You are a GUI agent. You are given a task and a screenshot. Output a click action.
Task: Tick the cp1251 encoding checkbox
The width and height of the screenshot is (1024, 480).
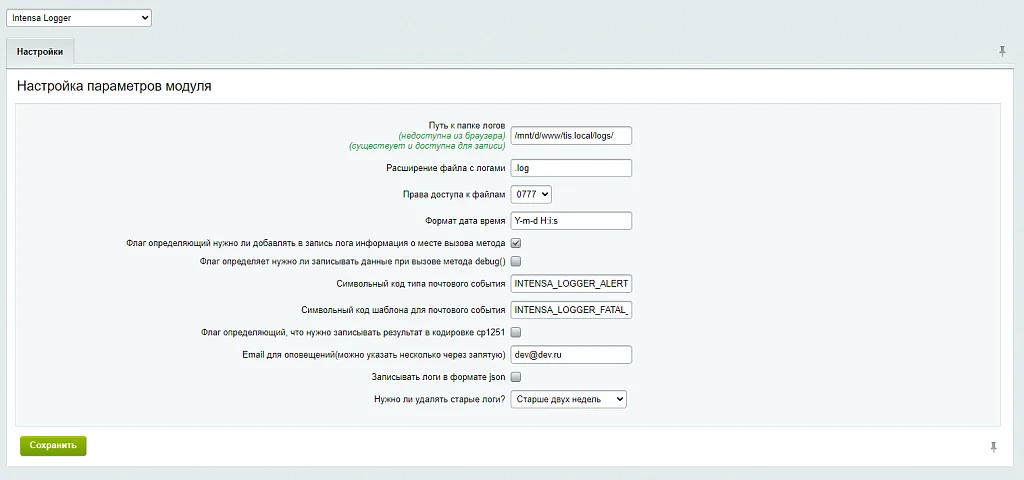(x=515, y=332)
